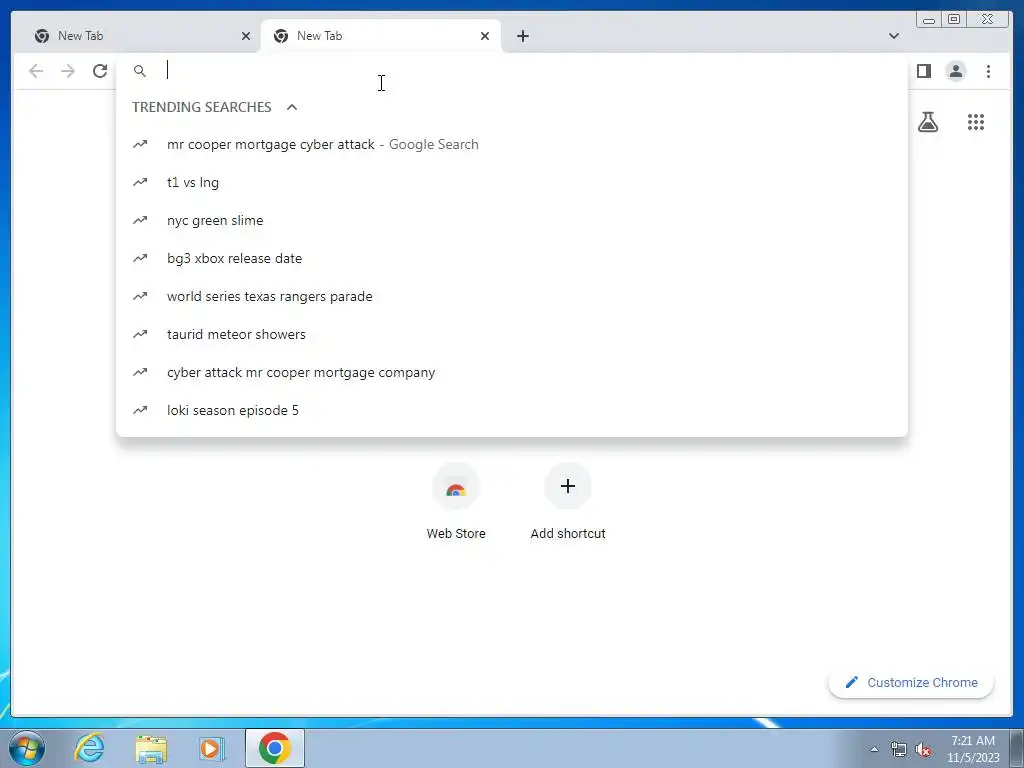
Task: Click the trending arrow icon beside bg3 xbox release date
Action: point(140,258)
